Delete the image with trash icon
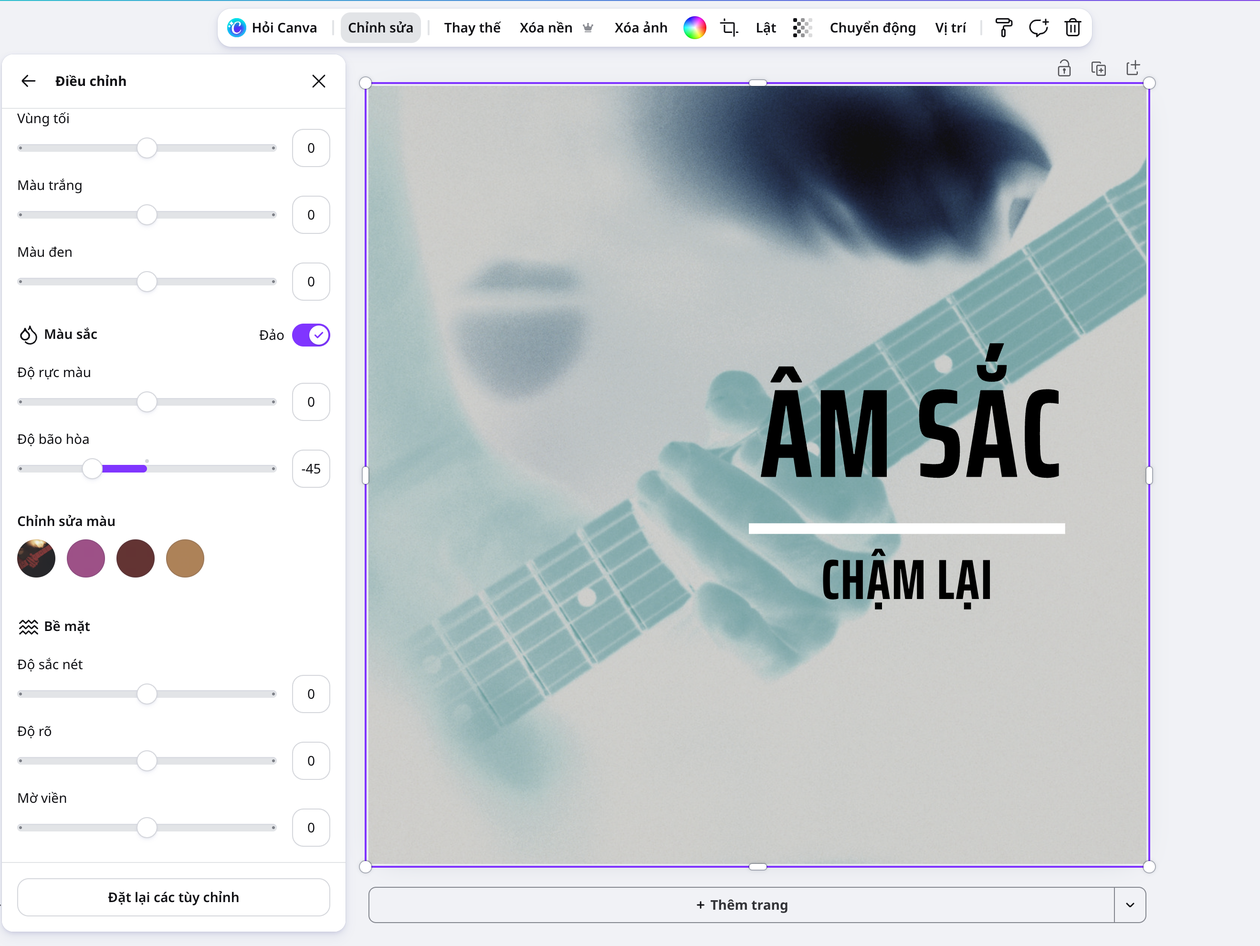 [x=1073, y=28]
